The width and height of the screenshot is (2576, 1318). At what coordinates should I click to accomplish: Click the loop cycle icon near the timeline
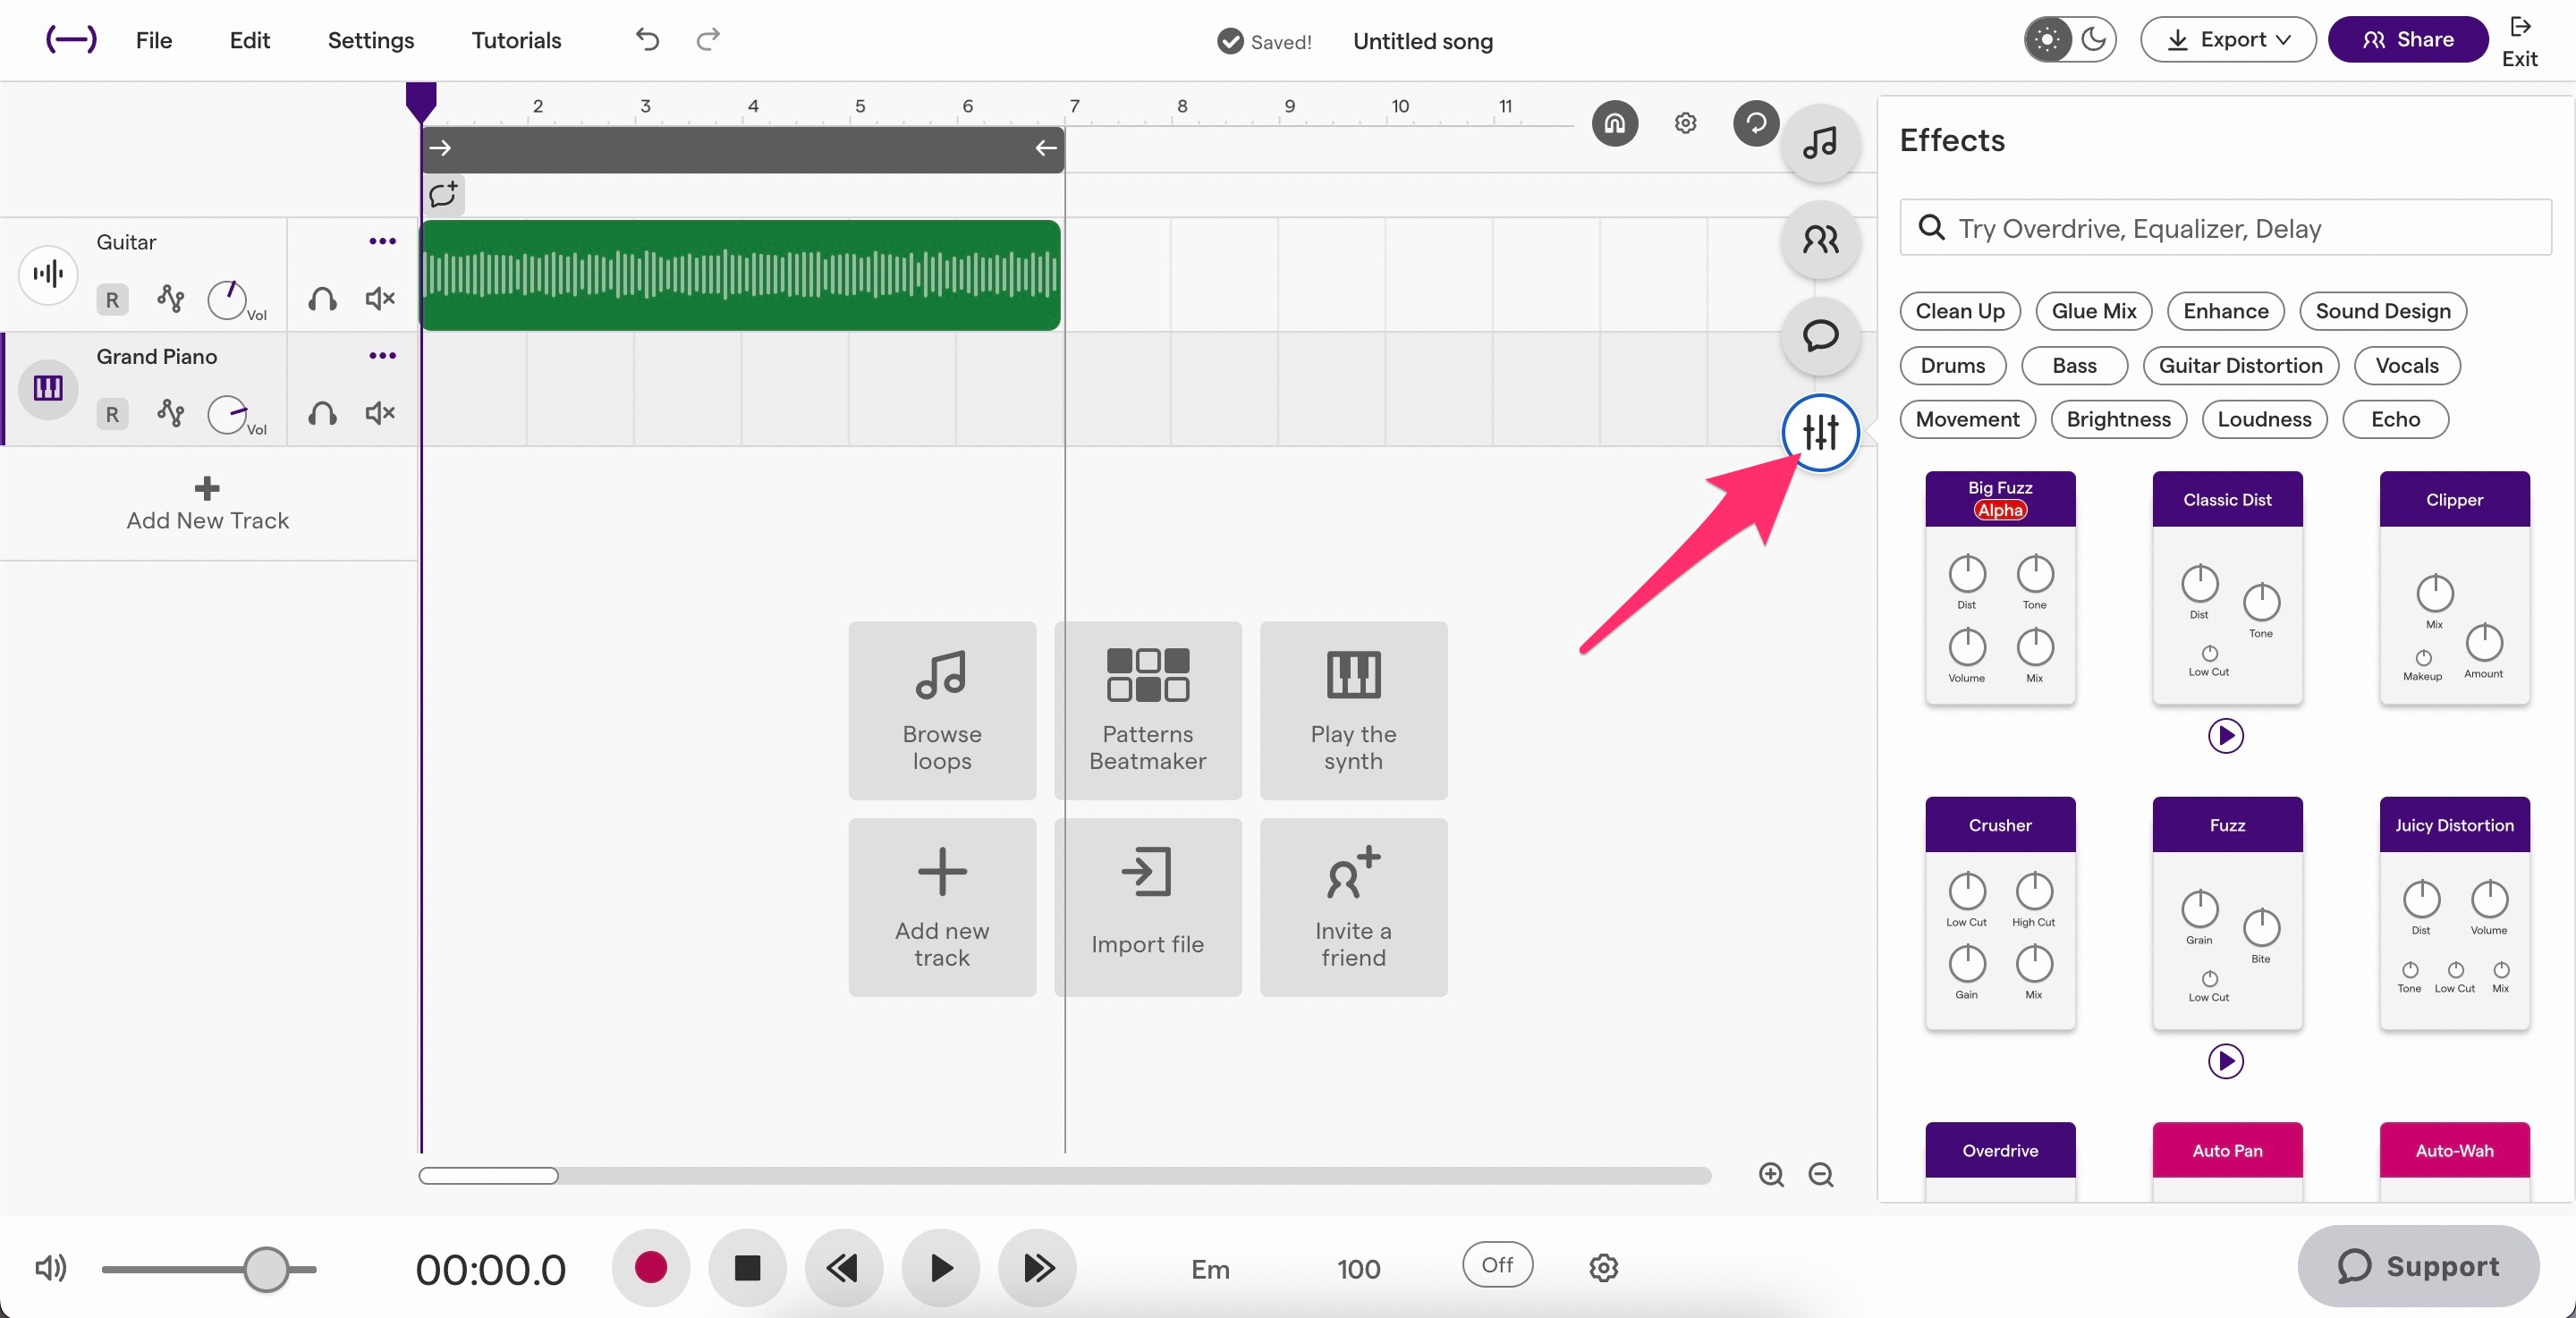pos(1756,122)
